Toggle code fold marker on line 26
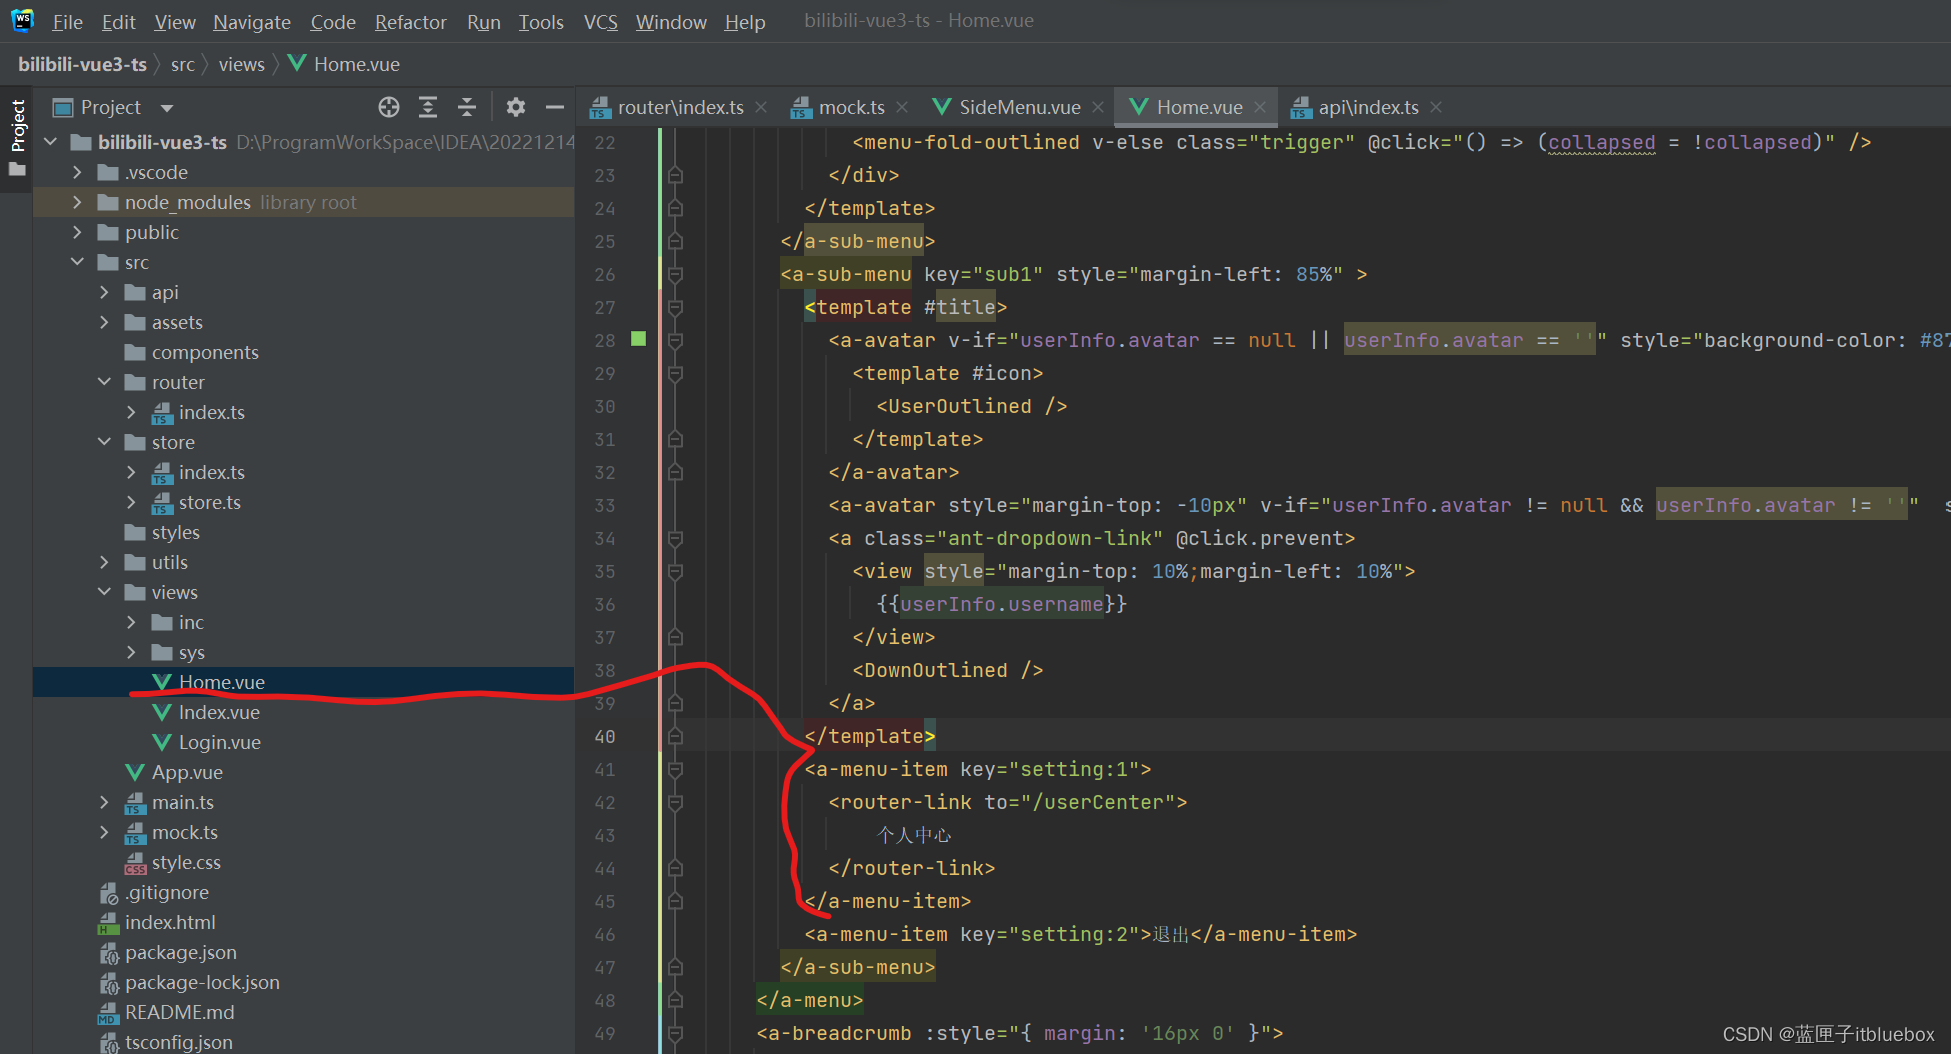 point(675,274)
